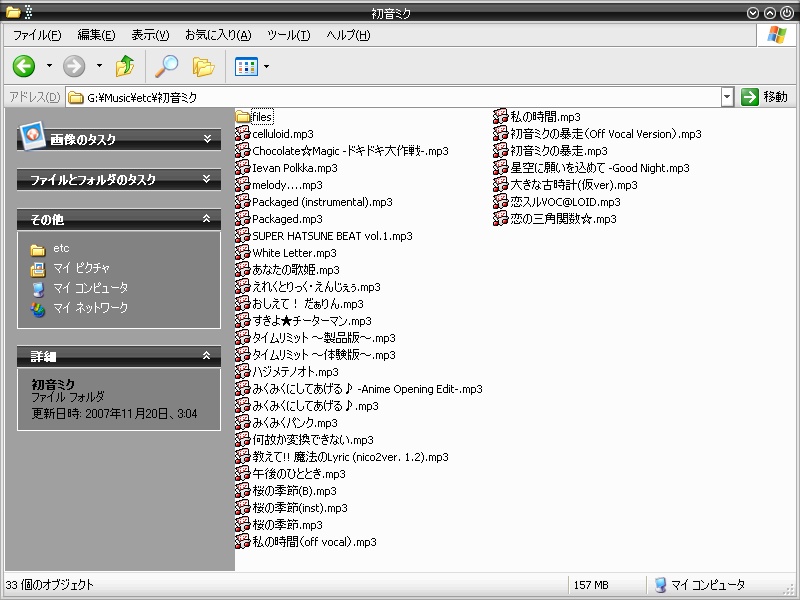
Task: Select the 私の時間.mp3 file icon
Action: pyautogui.click(x=501, y=117)
